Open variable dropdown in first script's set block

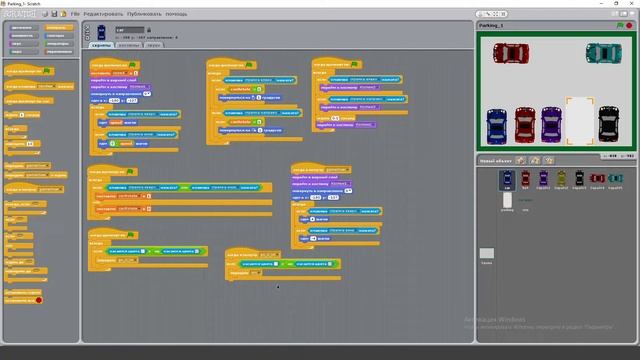point(120,73)
